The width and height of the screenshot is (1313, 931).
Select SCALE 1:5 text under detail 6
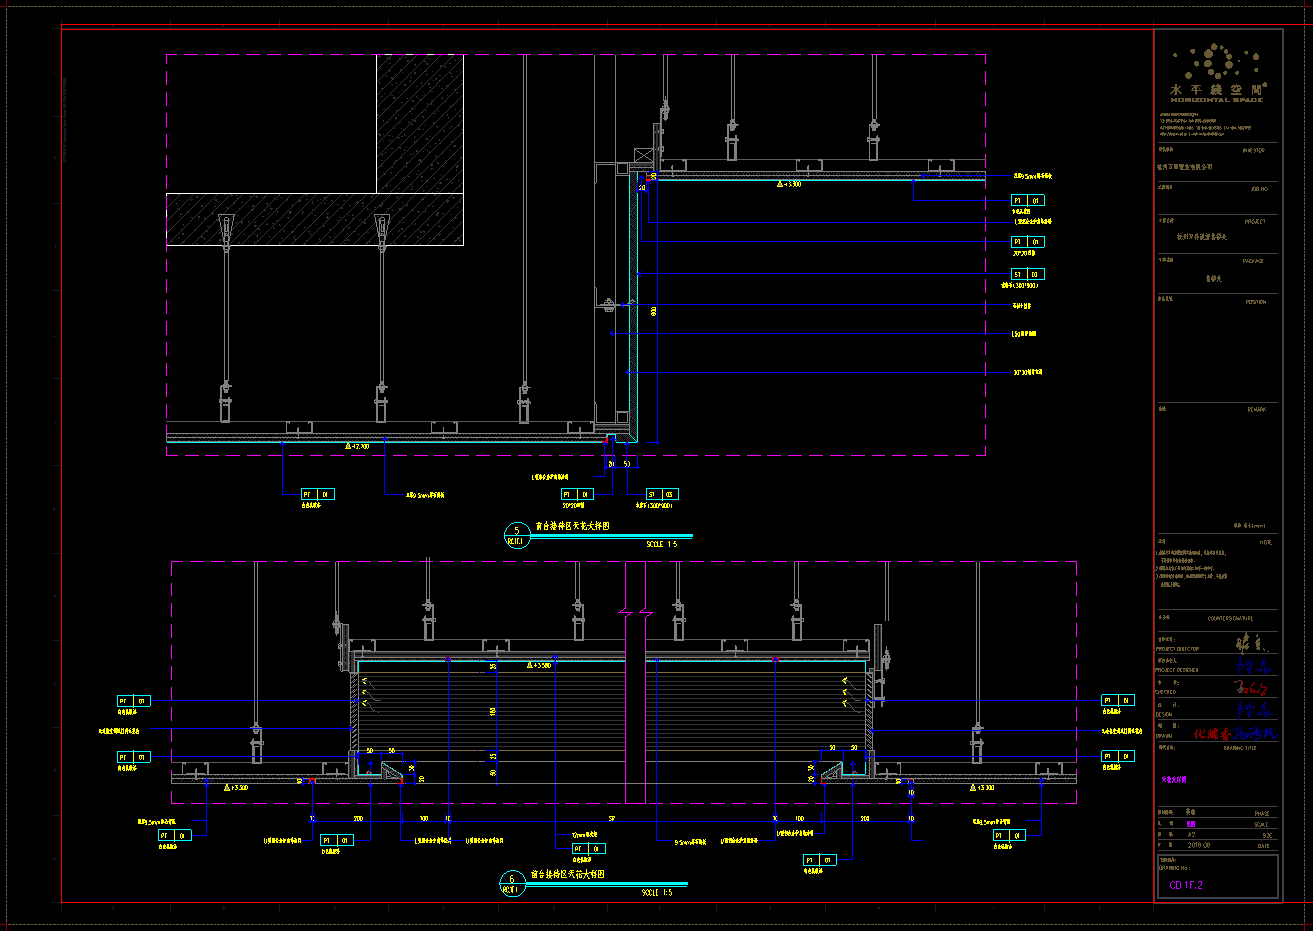656,892
